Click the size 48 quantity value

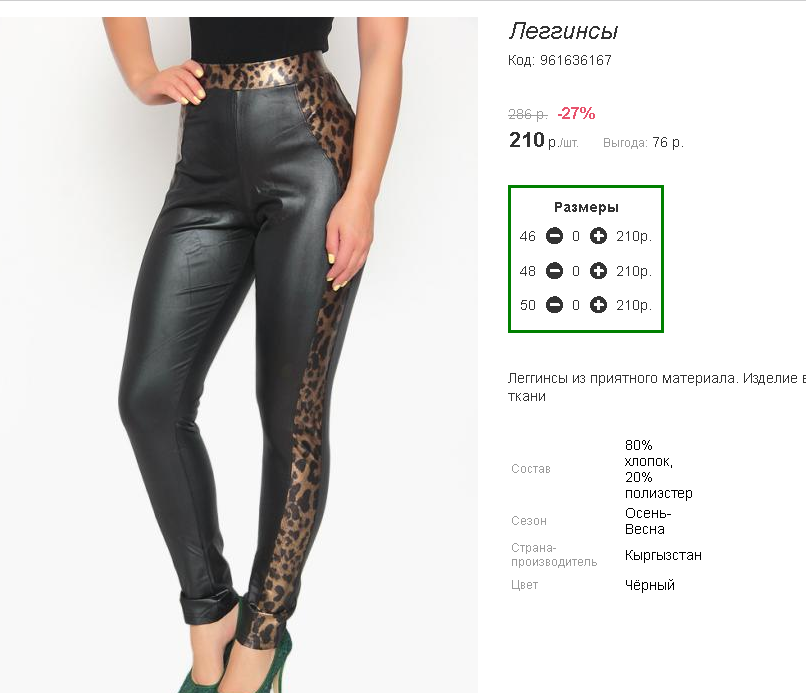coord(576,271)
